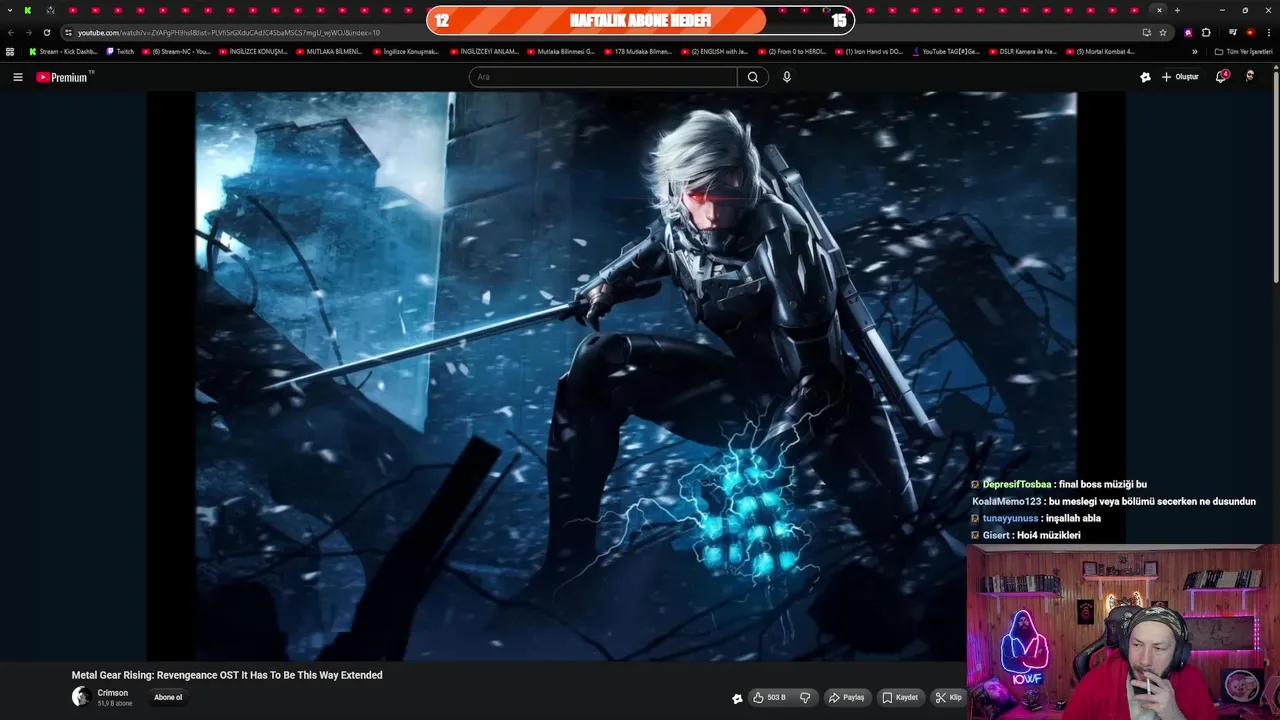Screen dimensions: 1280x720
Task: Open '(2) ENGLISH with Ja...' bookmark
Action: click(714, 51)
